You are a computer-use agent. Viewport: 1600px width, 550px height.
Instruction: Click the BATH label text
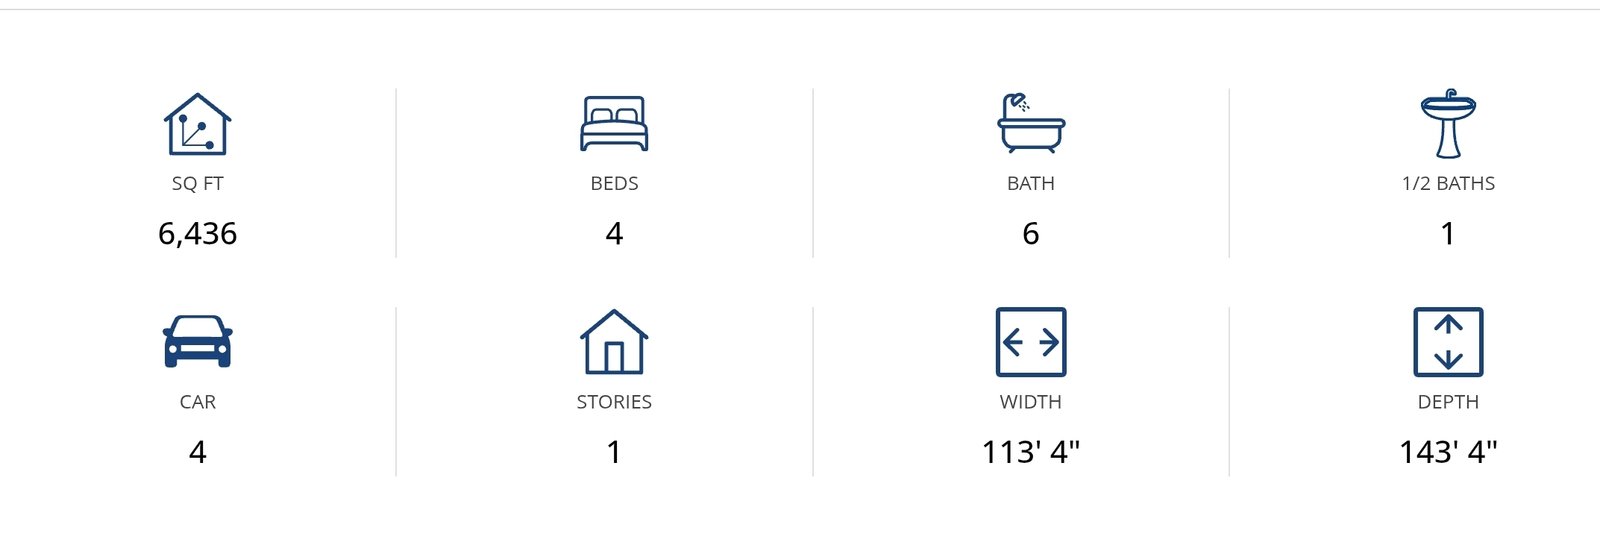pyautogui.click(x=1031, y=184)
